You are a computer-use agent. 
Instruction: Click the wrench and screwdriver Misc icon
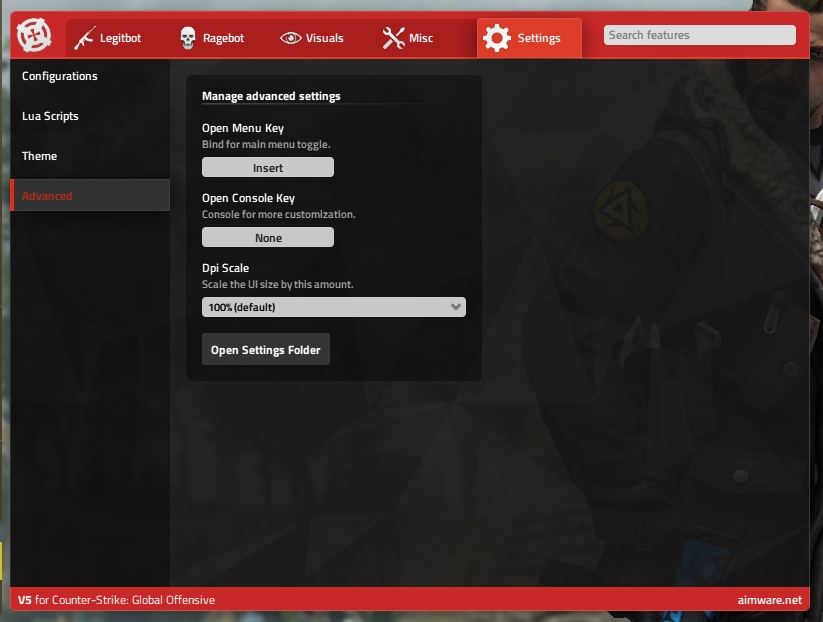(x=393, y=38)
